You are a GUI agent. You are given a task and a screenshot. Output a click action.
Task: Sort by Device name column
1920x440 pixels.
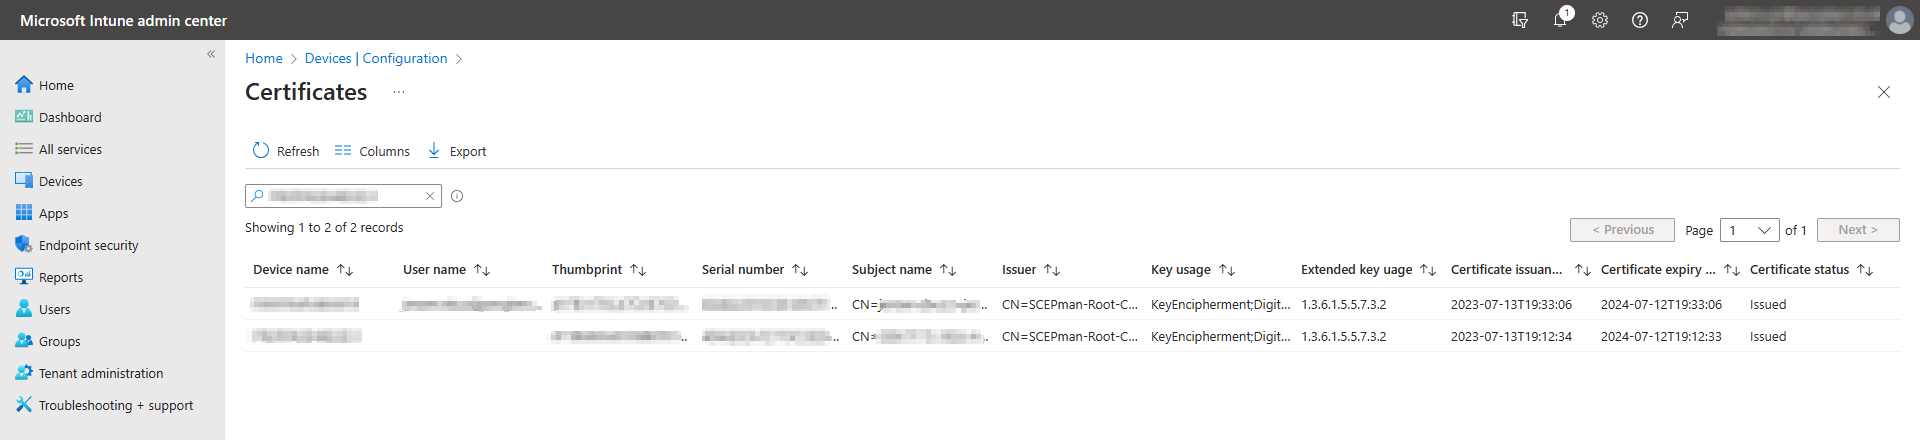345,270
